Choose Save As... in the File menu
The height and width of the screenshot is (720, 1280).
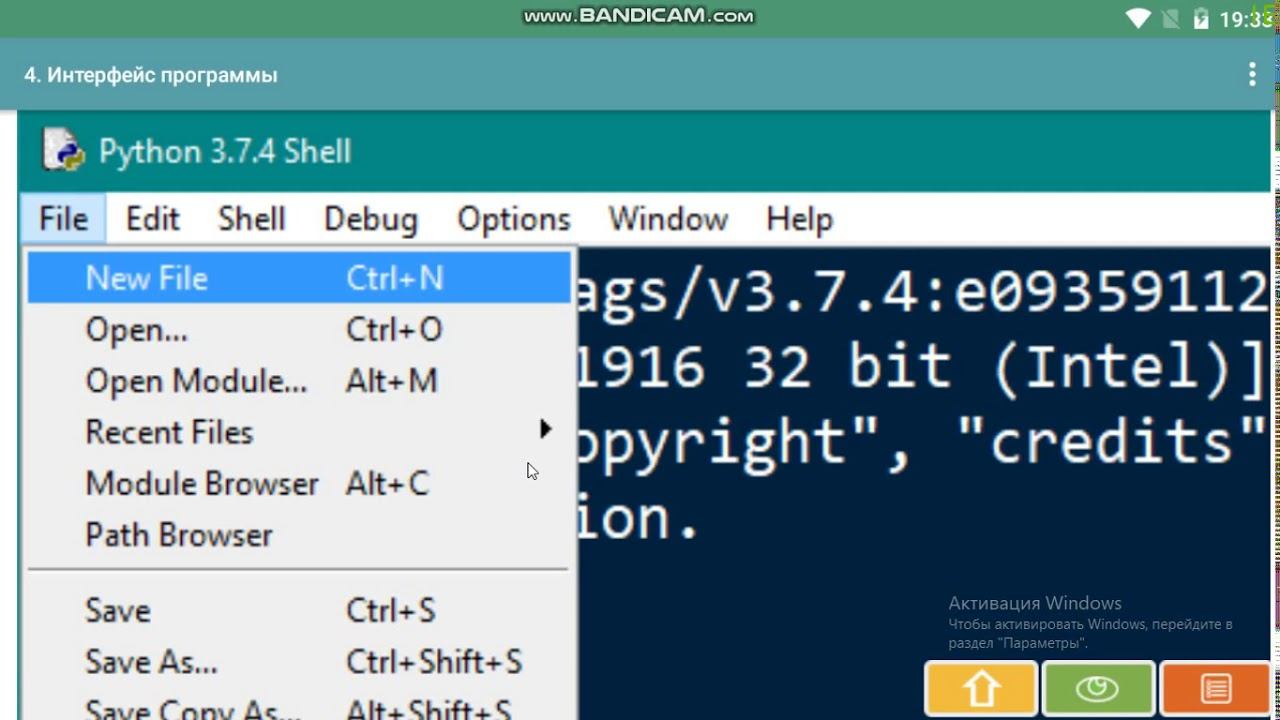[x=299, y=661]
